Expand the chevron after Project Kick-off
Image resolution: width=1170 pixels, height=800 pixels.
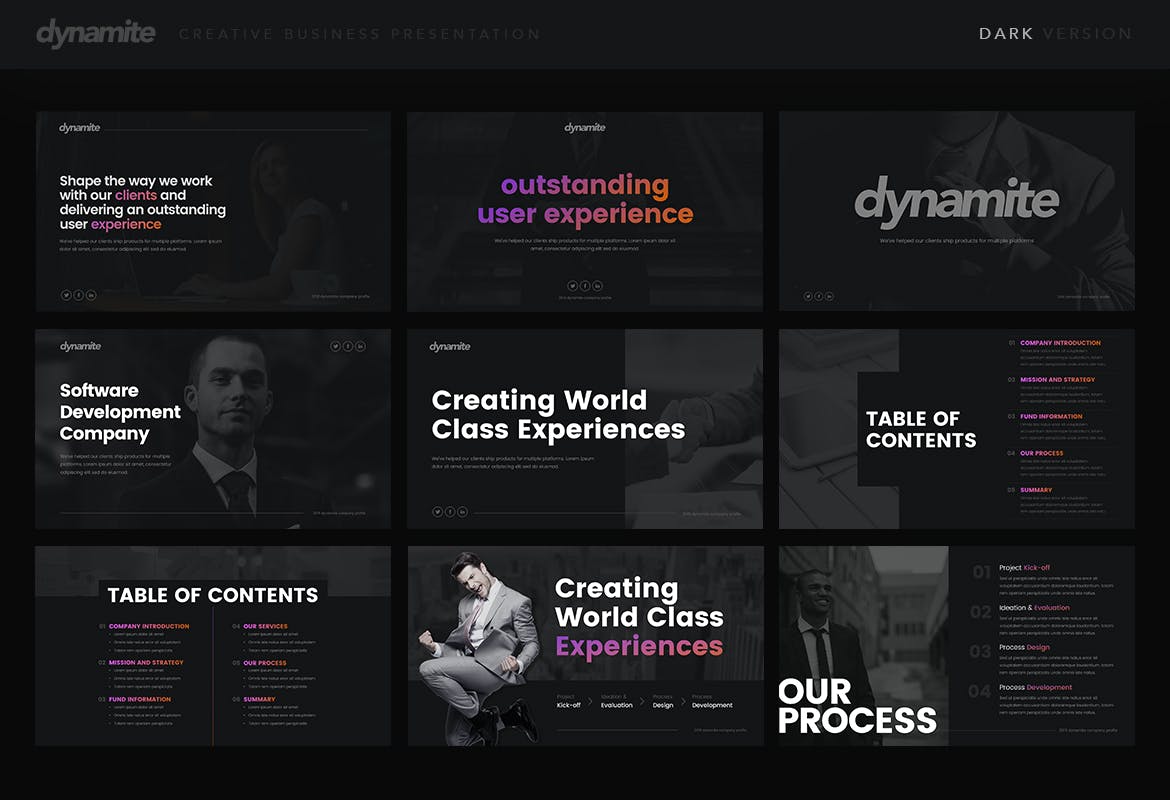[588, 702]
